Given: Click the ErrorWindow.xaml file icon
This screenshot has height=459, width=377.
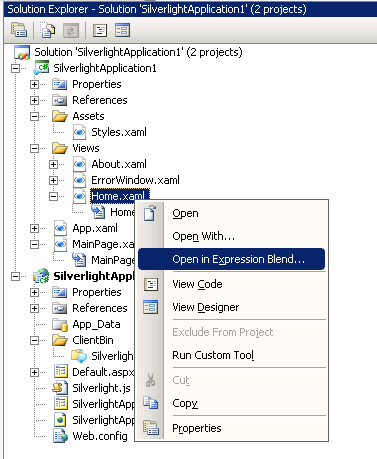Looking at the screenshot, I should [x=79, y=180].
